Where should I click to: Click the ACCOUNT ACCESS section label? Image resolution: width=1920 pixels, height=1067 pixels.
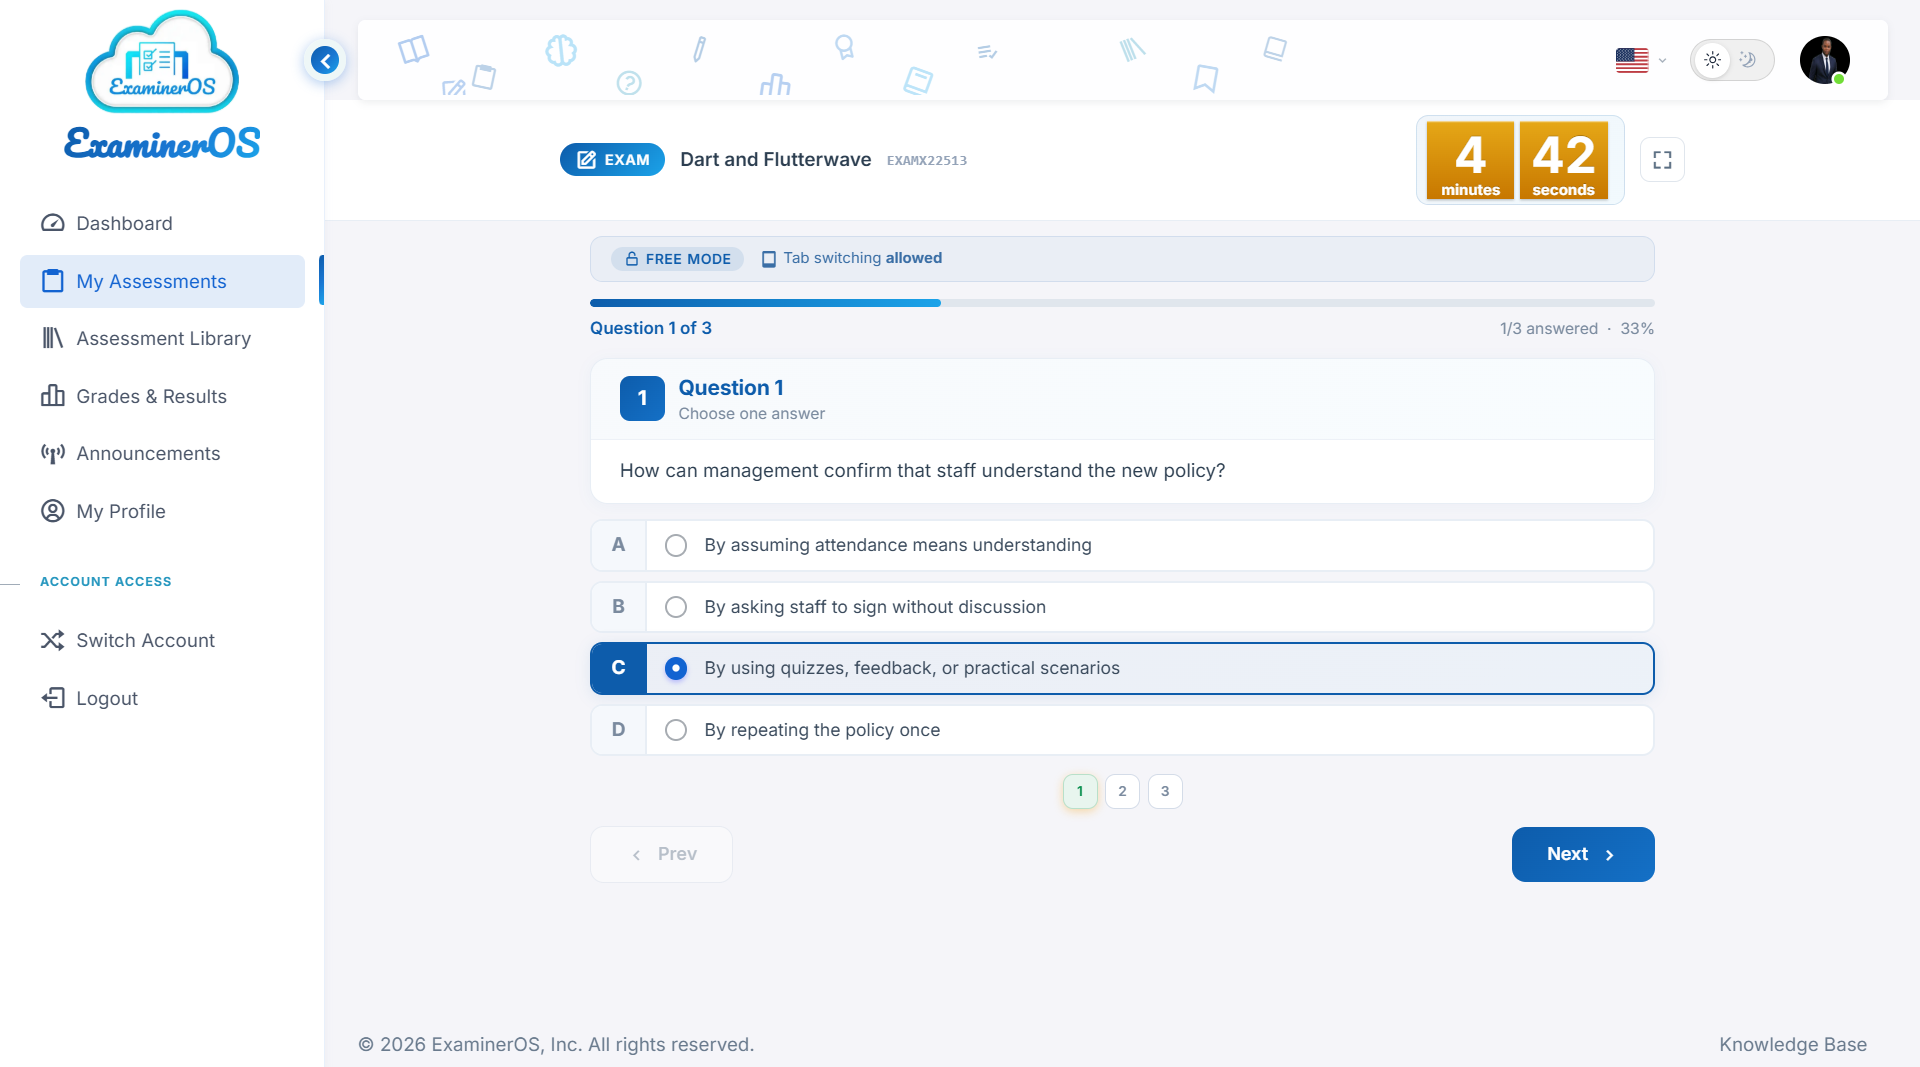click(106, 581)
